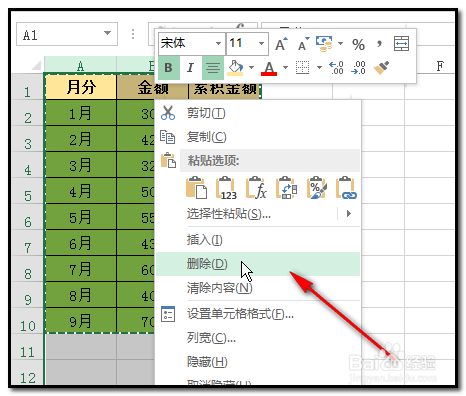Click the 9月 cell
The image size is (466, 396).
81,321
